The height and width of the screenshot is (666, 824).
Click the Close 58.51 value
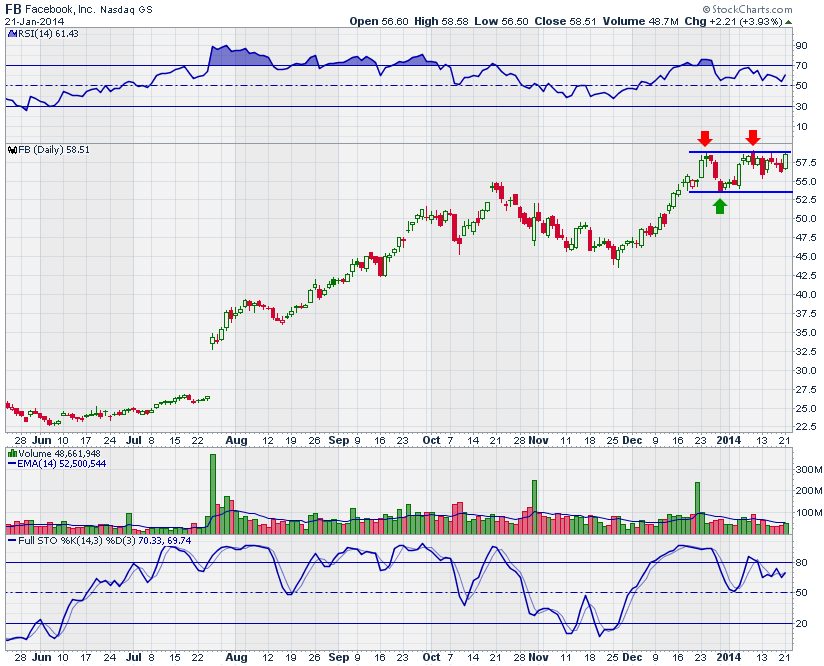click(565, 22)
